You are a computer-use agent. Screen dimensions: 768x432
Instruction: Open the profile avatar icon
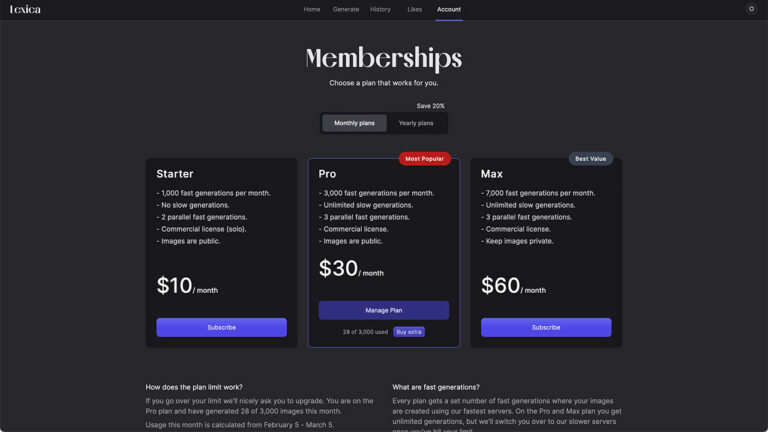click(x=751, y=9)
